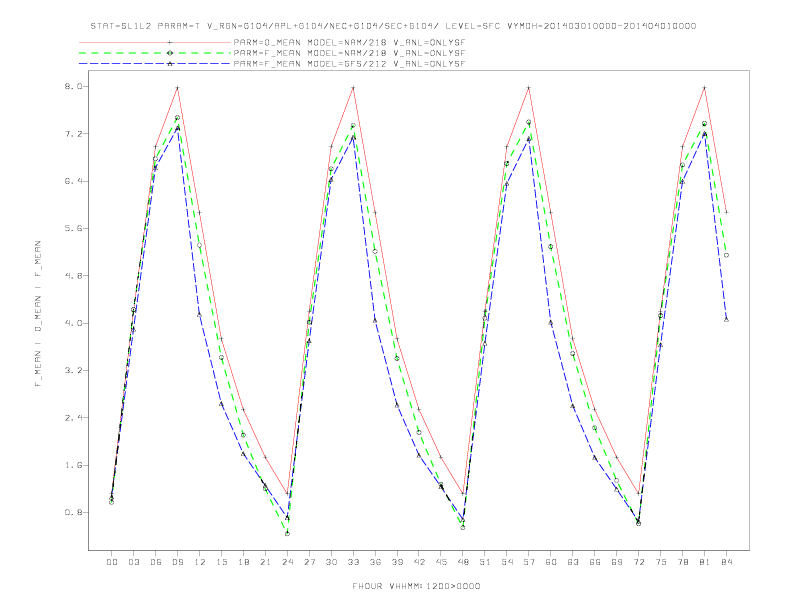The height and width of the screenshot is (612, 792).
Task: Select the PARM=O_MEAN MODEL=NAM/218 legend label
Action: pyautogui.click(x=349, y=42)
